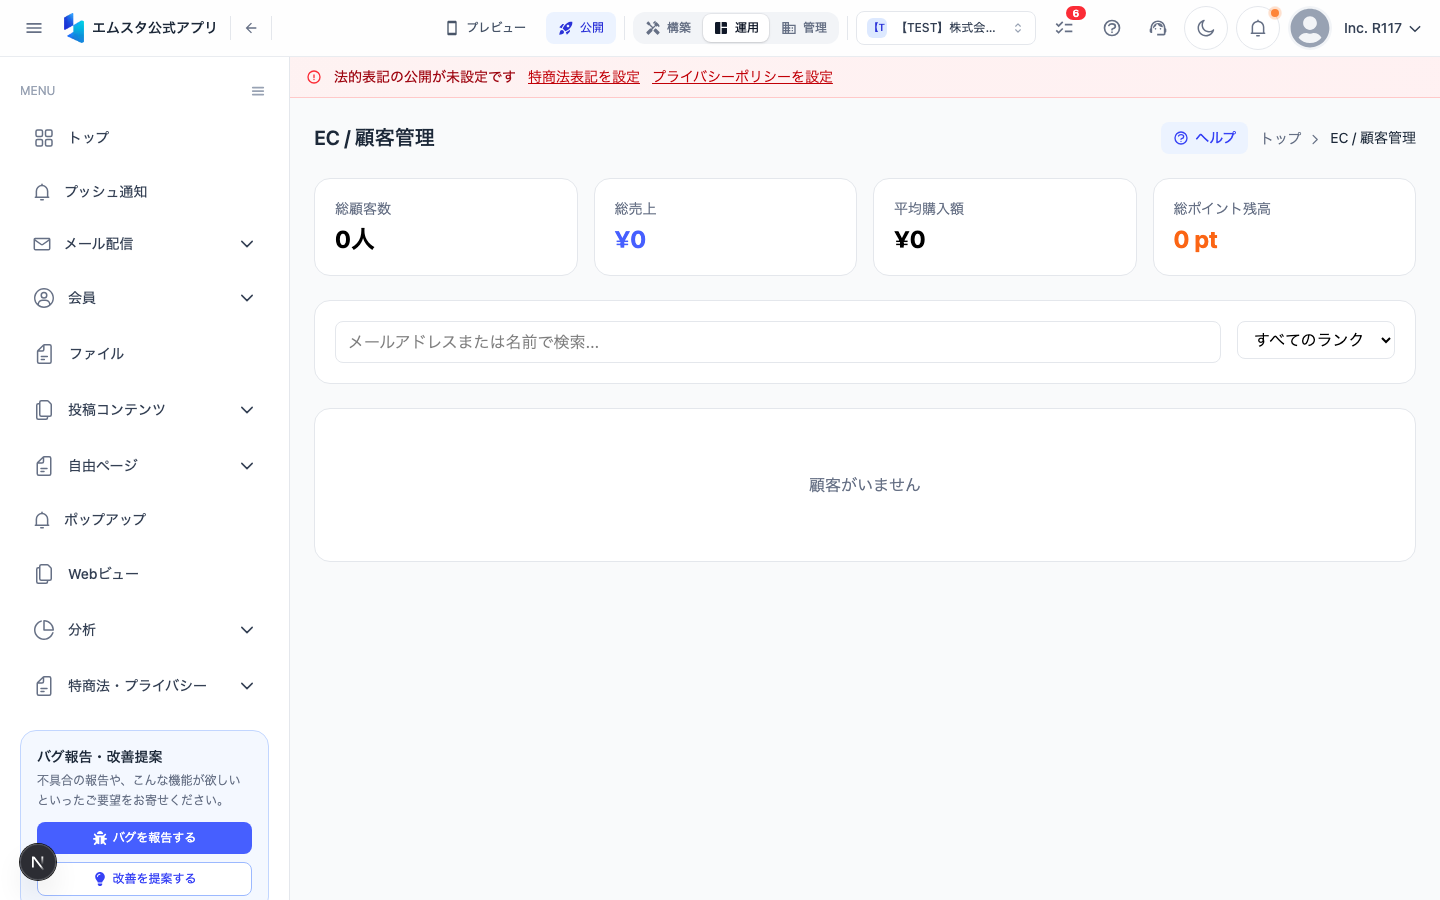Click the user avatar icon

1310,28
